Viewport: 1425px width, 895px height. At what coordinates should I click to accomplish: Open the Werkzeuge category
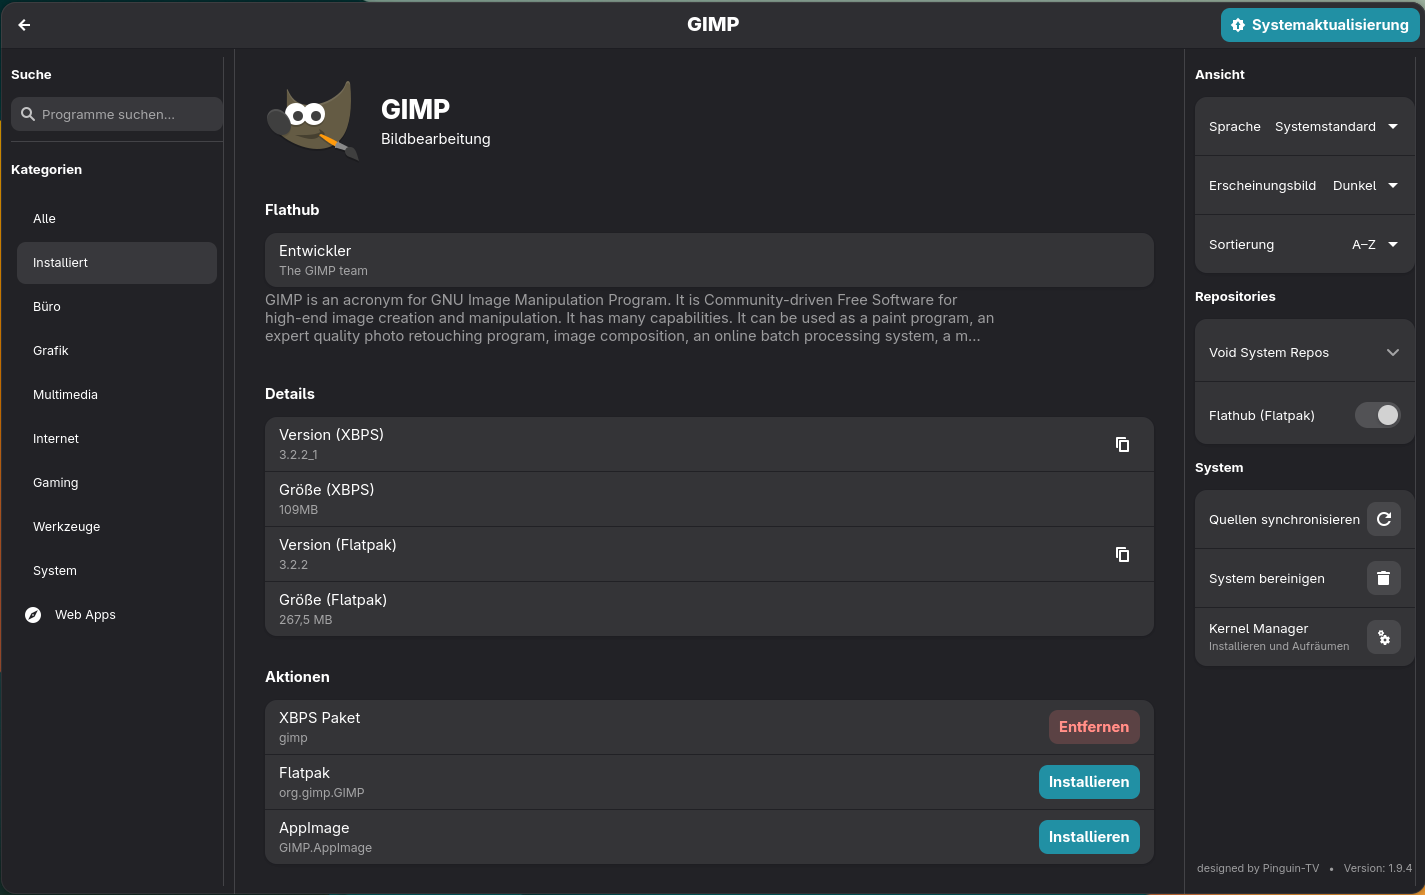click(117, 527)
